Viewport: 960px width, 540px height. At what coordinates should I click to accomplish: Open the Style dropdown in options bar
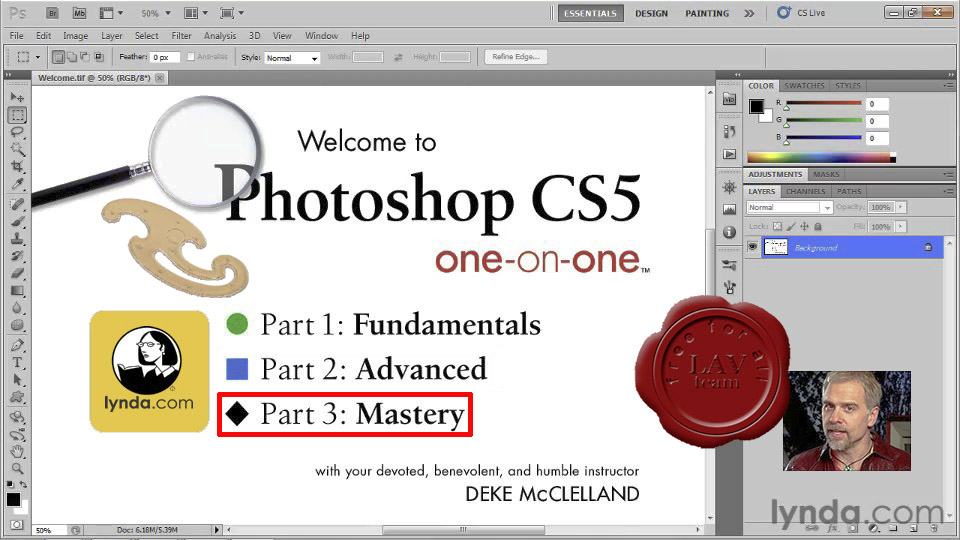(x=292, y=58)
